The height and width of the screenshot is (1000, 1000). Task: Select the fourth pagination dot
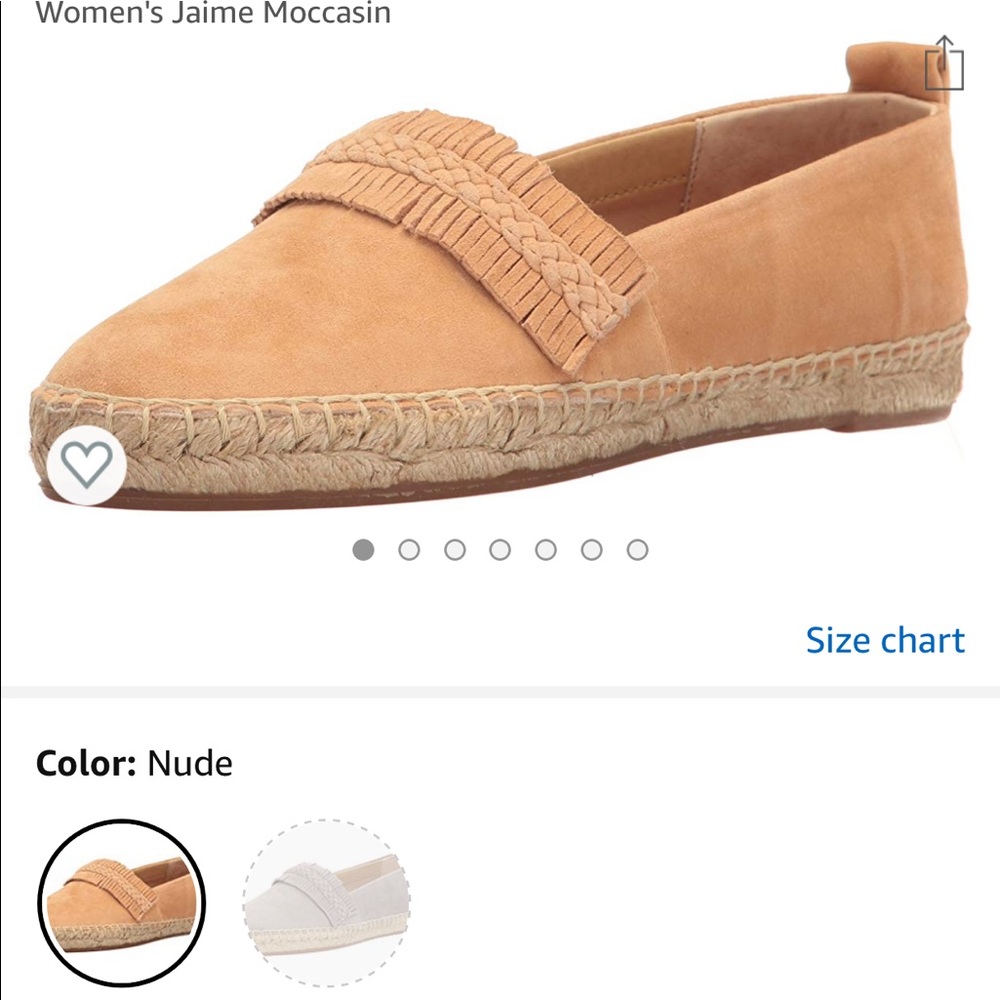[x=500, y=548]
